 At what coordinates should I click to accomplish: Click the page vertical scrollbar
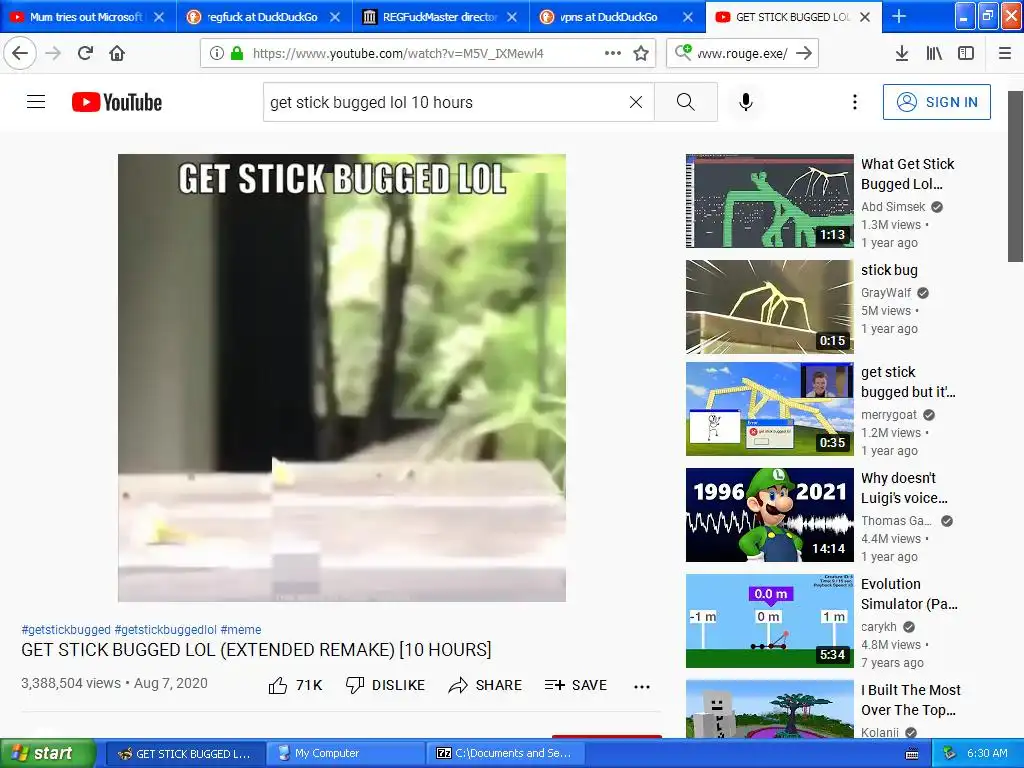pyautogui.click(x=1015, y=176)
